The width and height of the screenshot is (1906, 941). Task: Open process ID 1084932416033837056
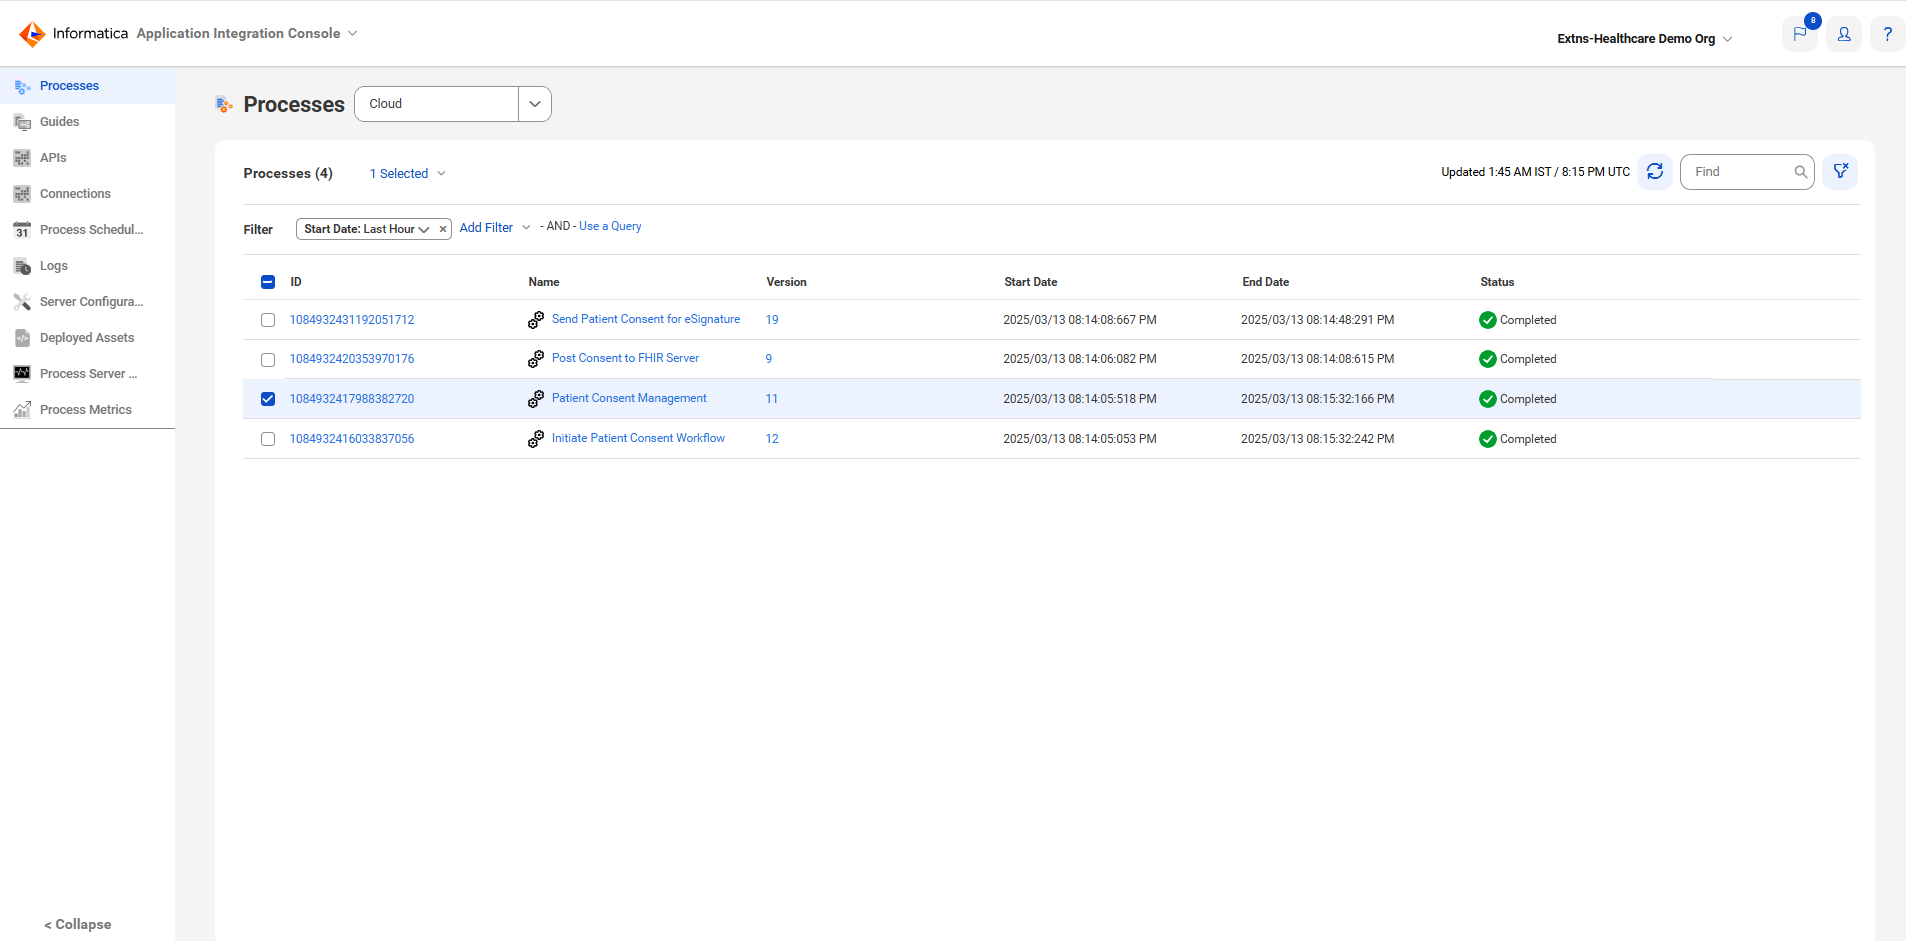coord(352,439)
